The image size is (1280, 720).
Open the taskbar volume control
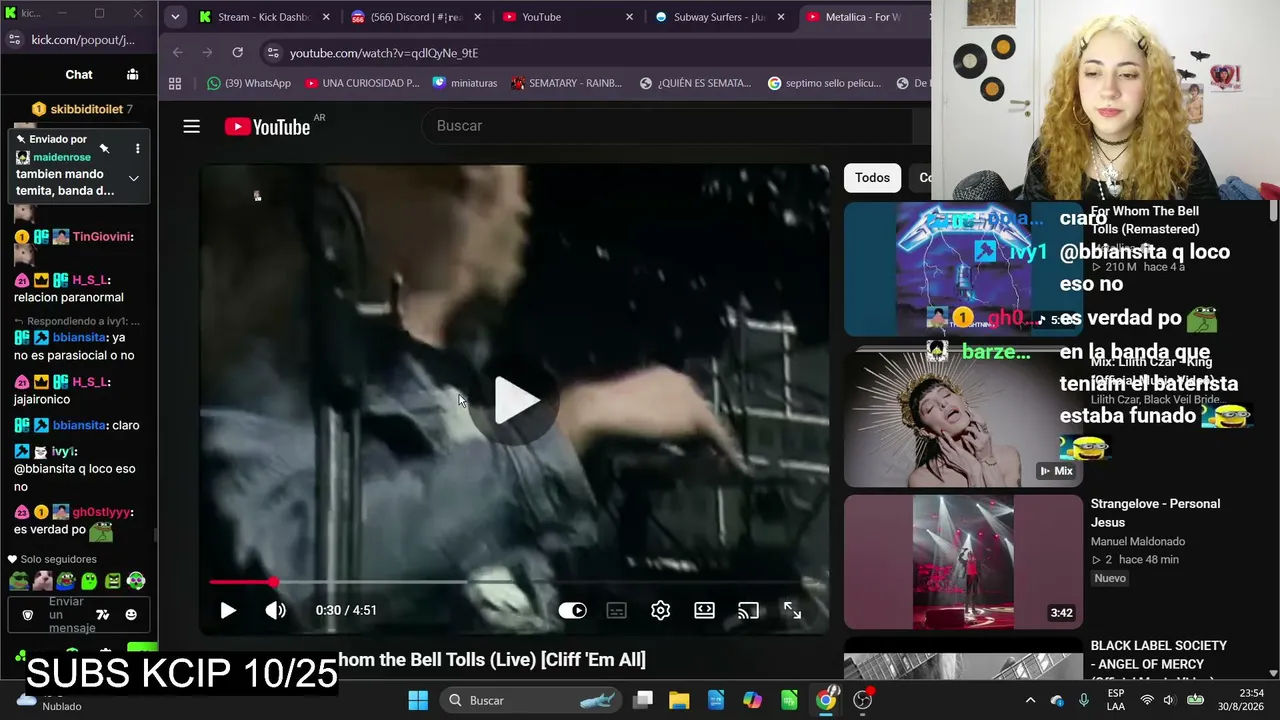pyautogui.click(x=1169, y=700)
